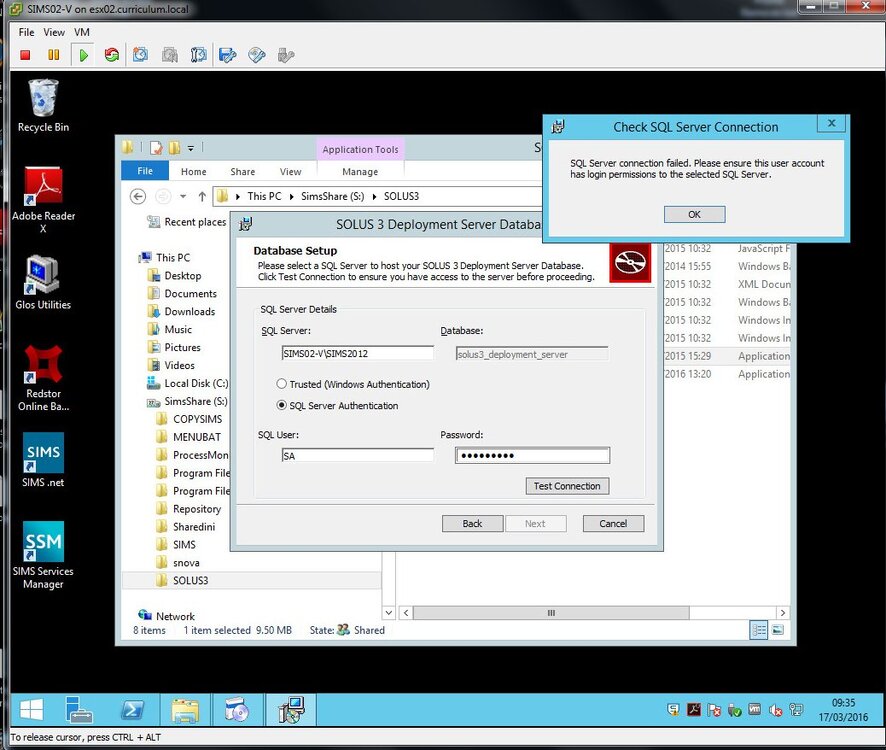Image resolution: width=886 pixels, height=750 pixels.
Task: Open the recent locations dropdown arrow
Action: (183, 196)
